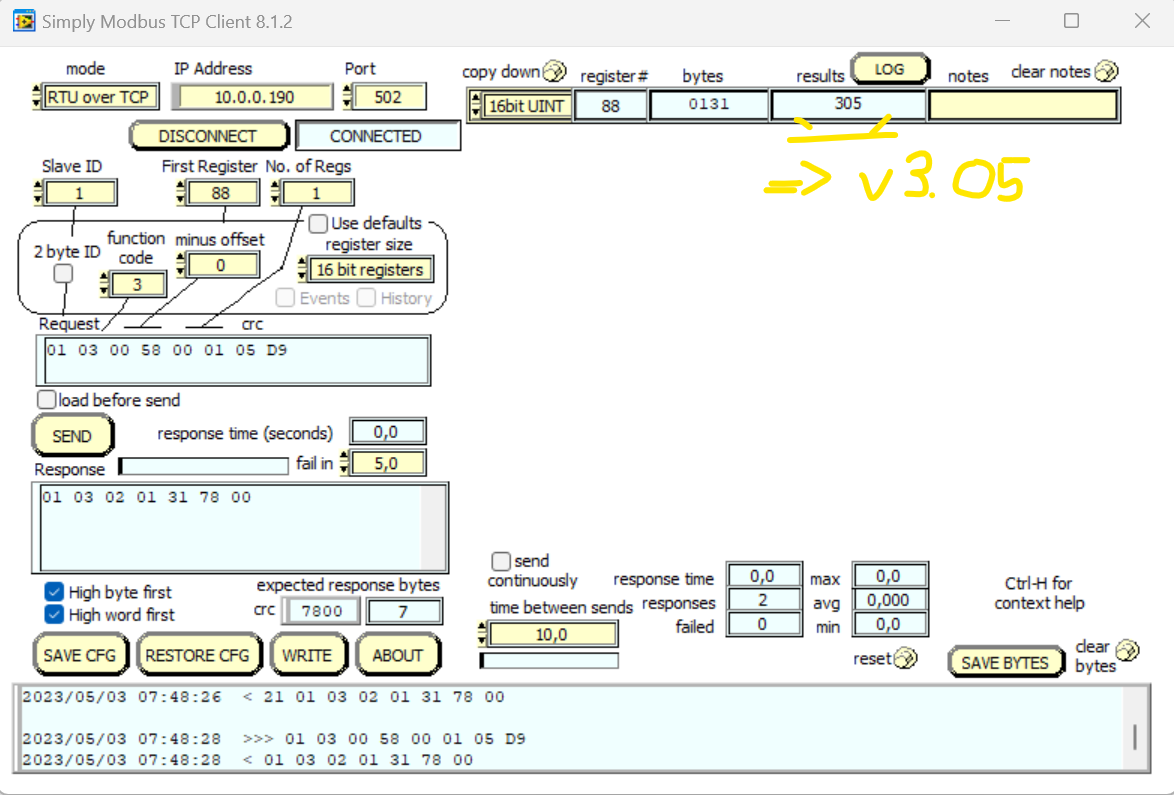
Task: Open the LOG button above results
Action: (x=889, y=70)
